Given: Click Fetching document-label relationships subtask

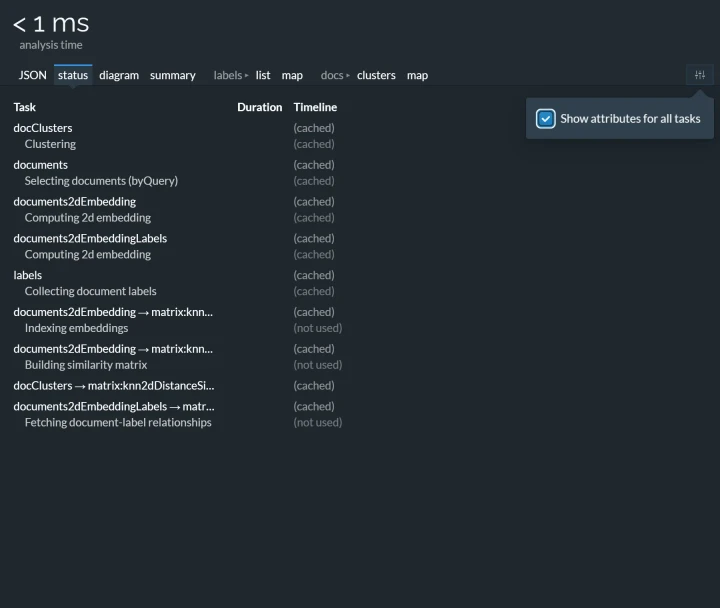Looking at the screenshot, I should [x=118, y=422].
